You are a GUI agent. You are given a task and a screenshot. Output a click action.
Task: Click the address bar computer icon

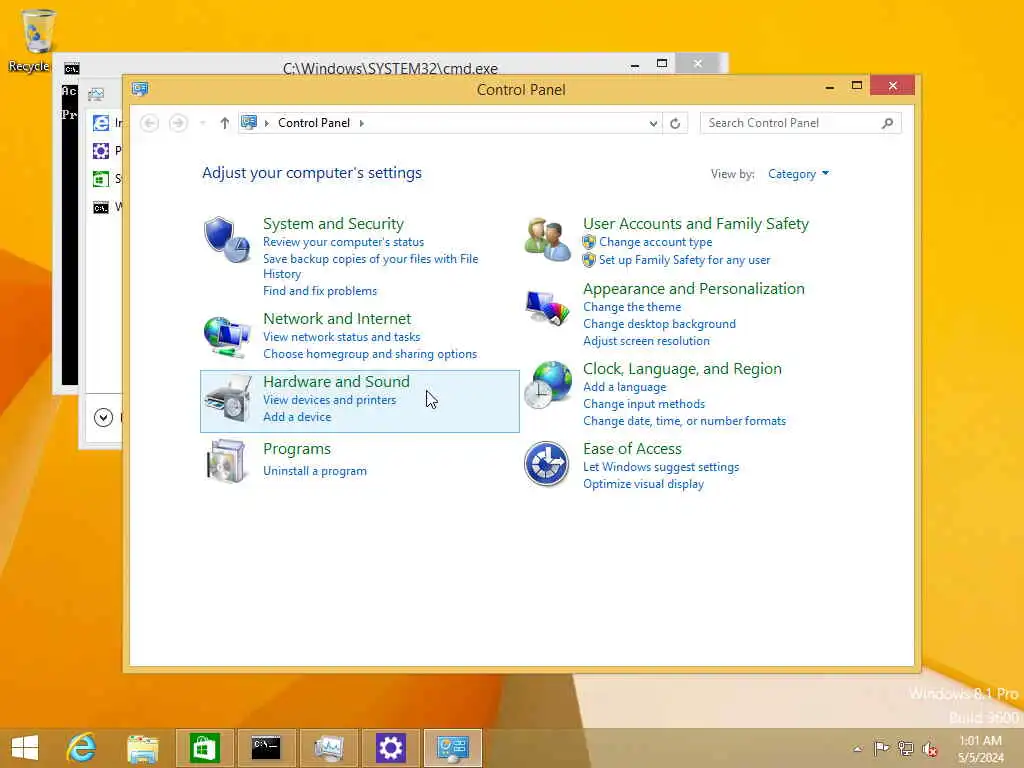pos(249,122)
